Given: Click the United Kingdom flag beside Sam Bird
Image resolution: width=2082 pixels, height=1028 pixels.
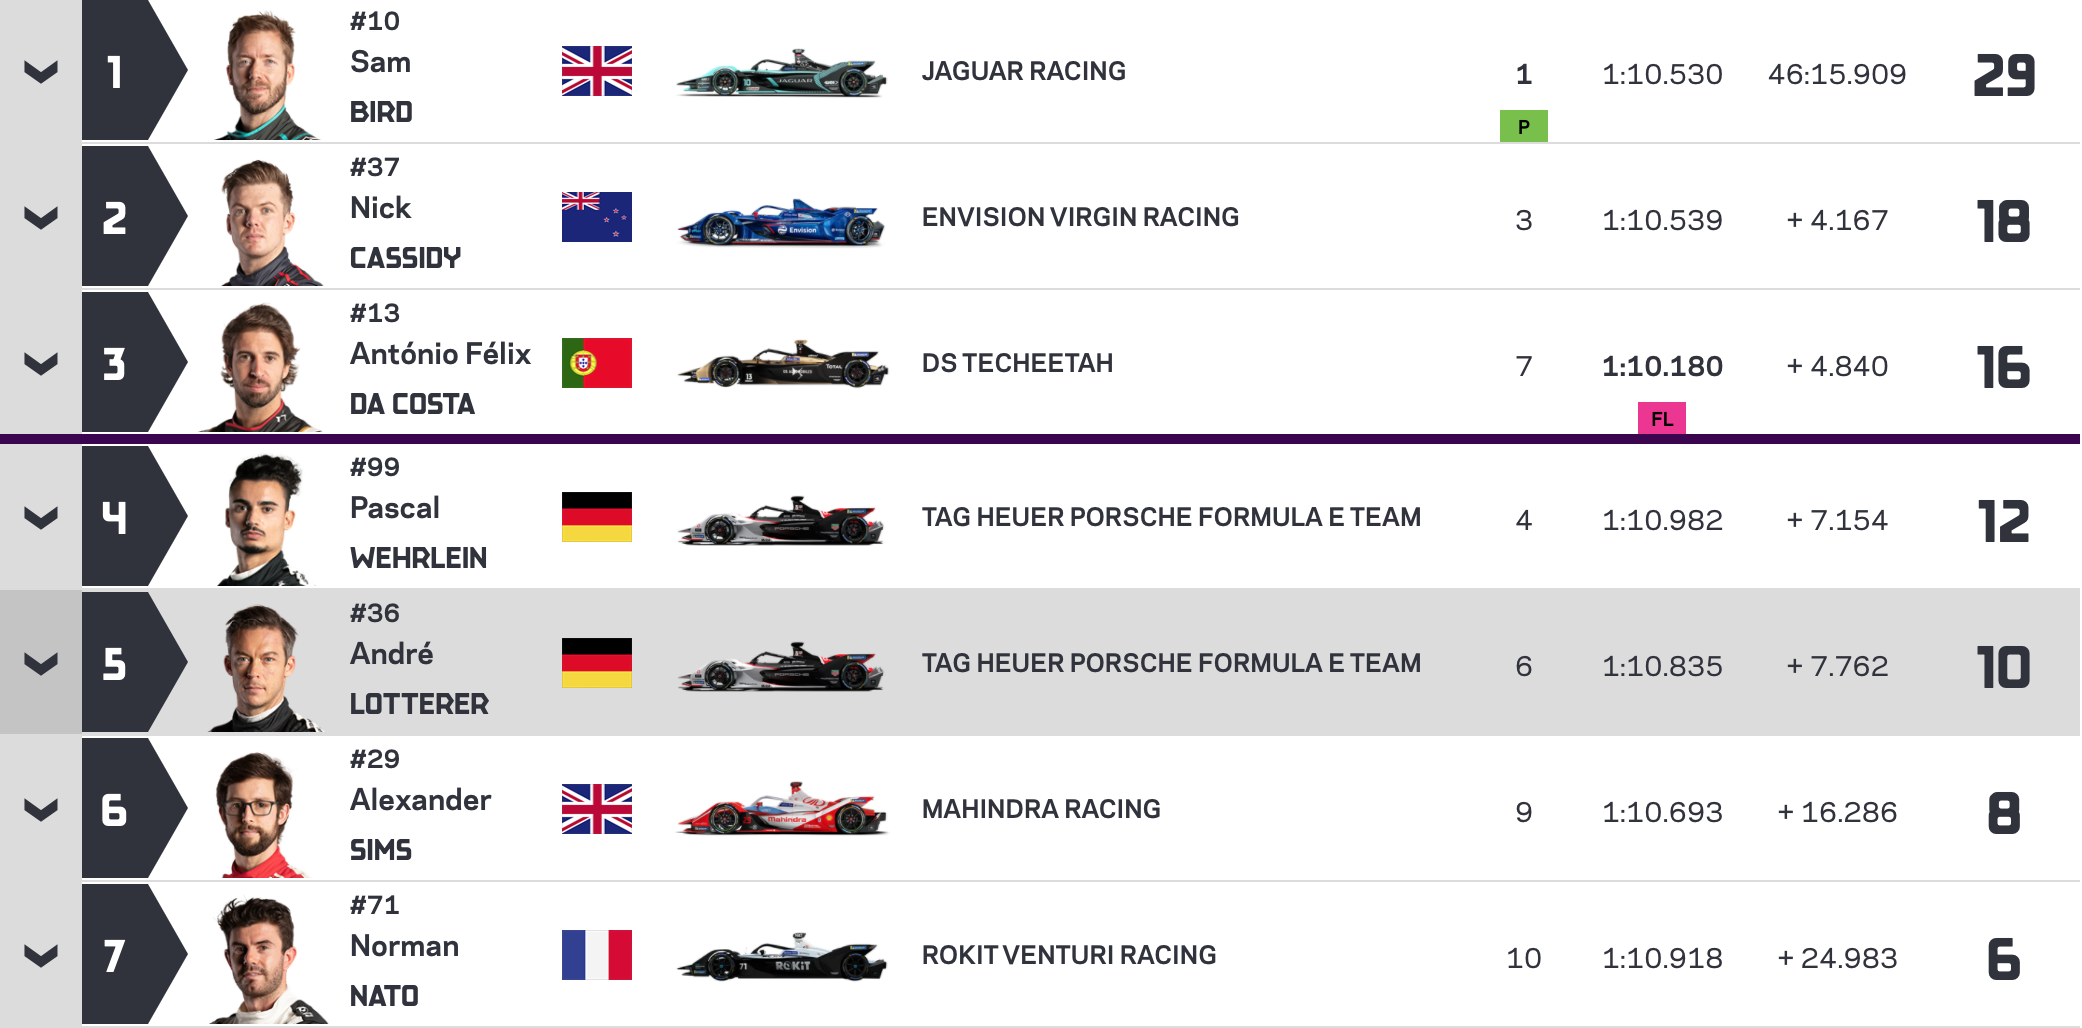Looking at the screenshot, I should [597, 71].
